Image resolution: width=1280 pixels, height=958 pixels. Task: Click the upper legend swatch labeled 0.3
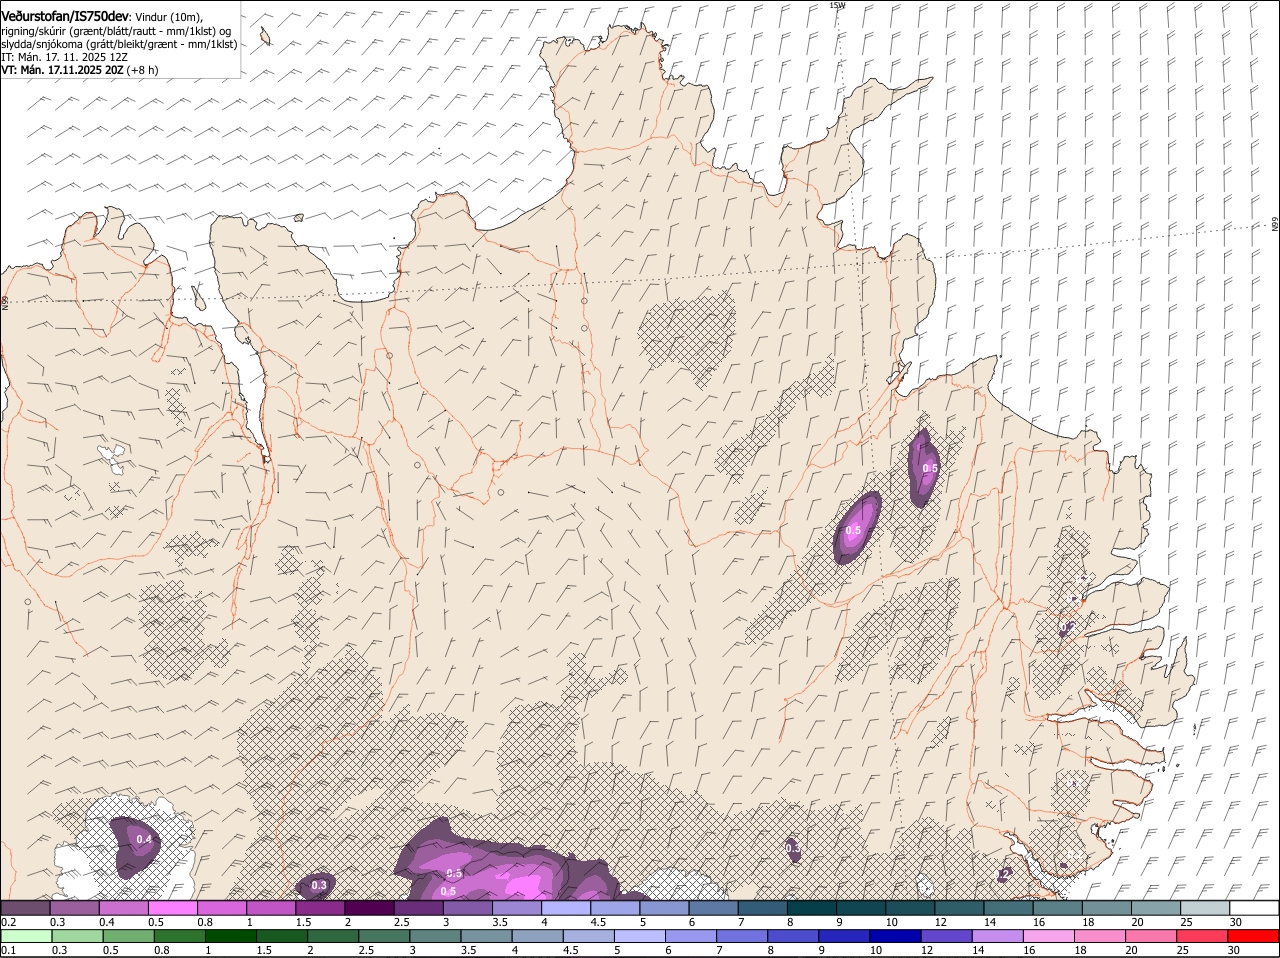(x=74, y=908)
